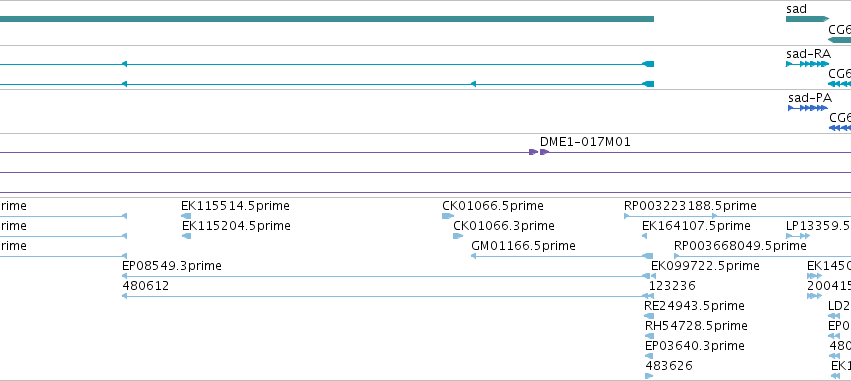Screen dimensions: 851x381
Task: Select the DME1-017M01 feature label
Action: coord(585,142)
